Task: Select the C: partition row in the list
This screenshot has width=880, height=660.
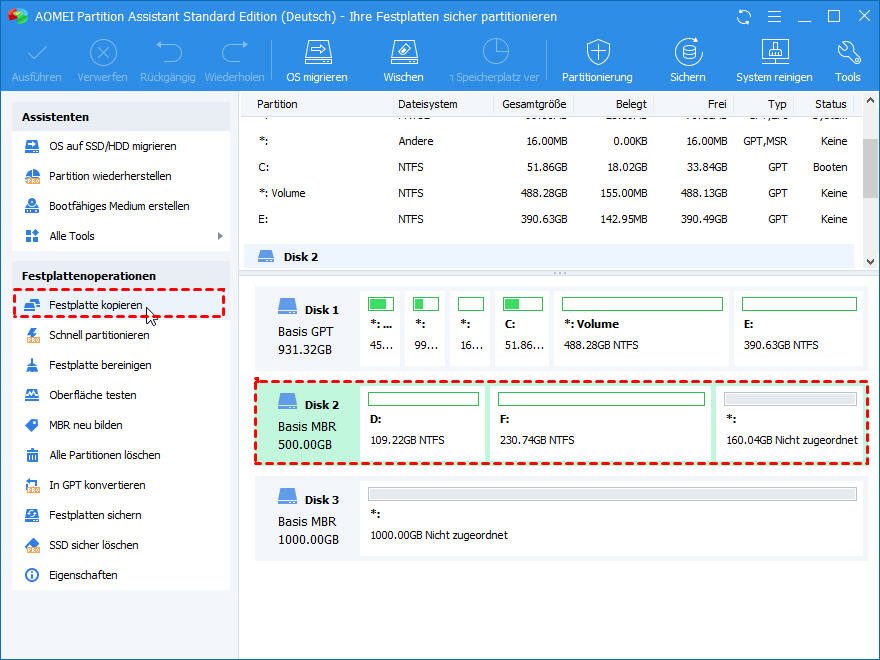Action: click(553, 167)
